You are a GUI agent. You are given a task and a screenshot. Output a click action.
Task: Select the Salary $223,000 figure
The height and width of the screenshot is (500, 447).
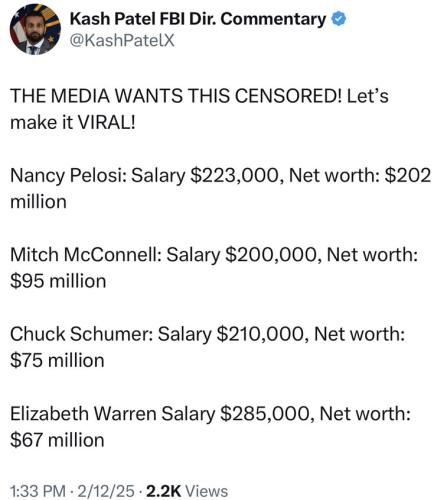(207, 176)
